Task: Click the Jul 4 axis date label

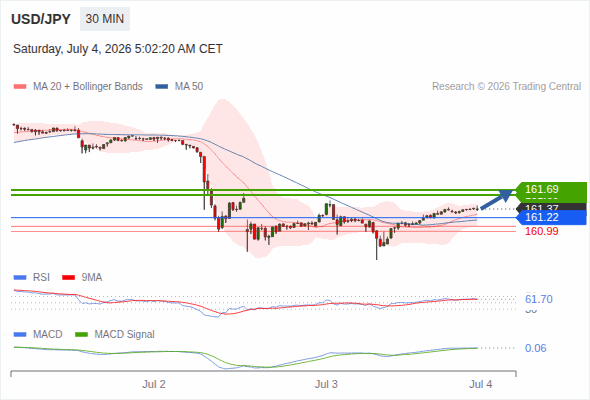Action: [481, 385]
